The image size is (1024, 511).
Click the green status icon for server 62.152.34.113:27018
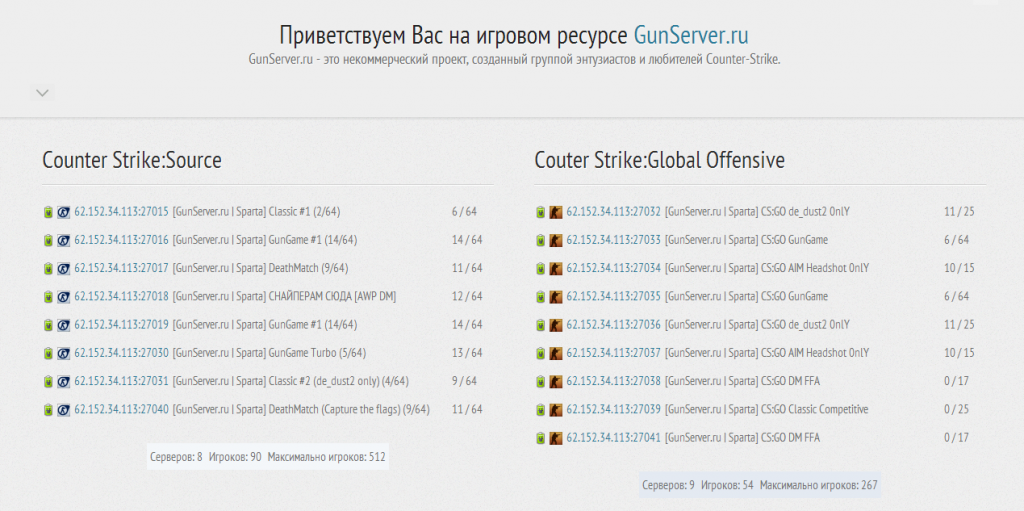[48, 297]
